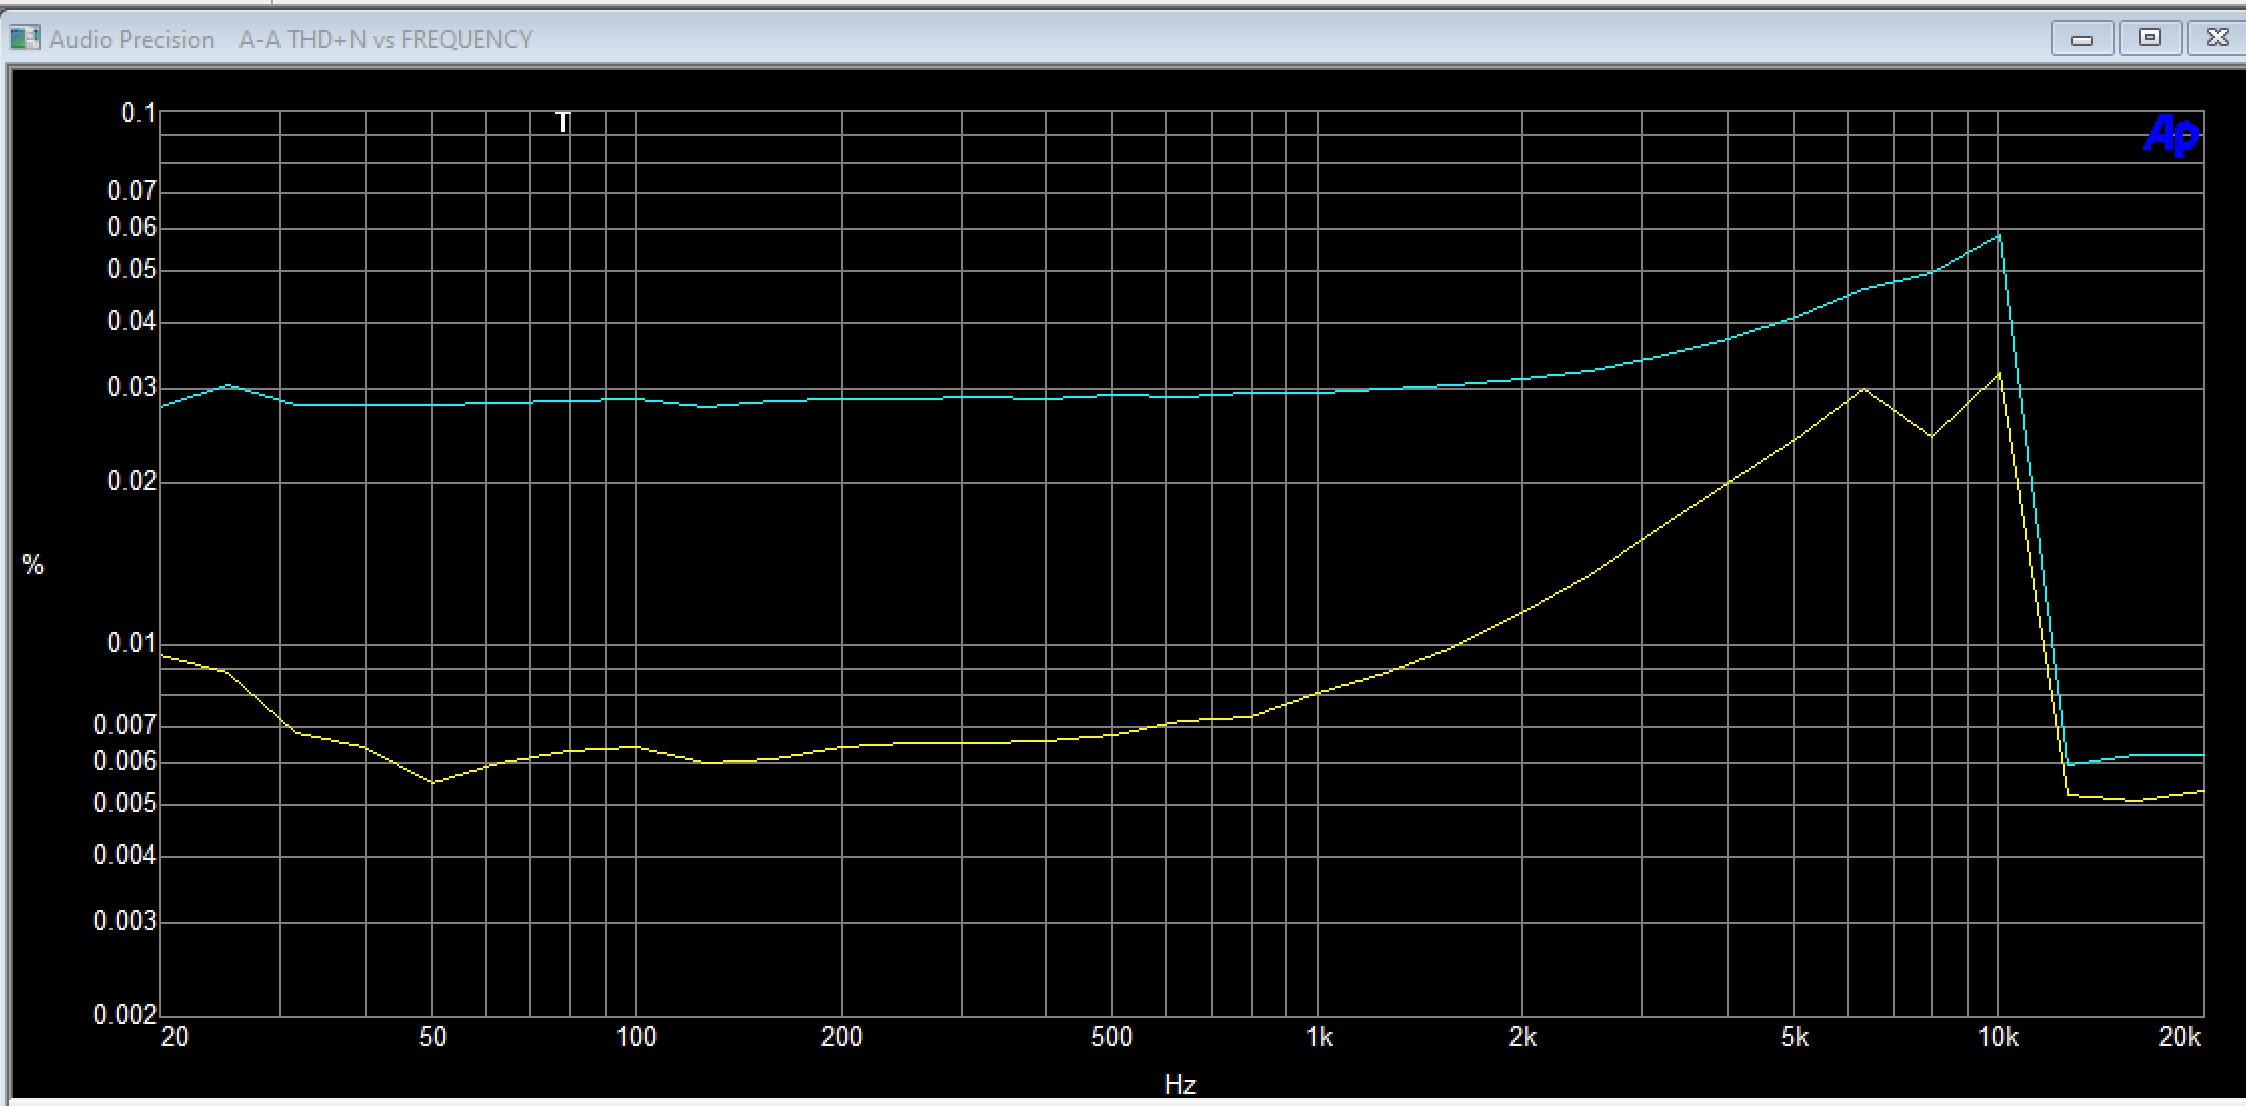Viewport: 2246px width, 1106px height.
Task: Click the blue Ap logo
Action: pyautogui.click(x=2170, y=135)
